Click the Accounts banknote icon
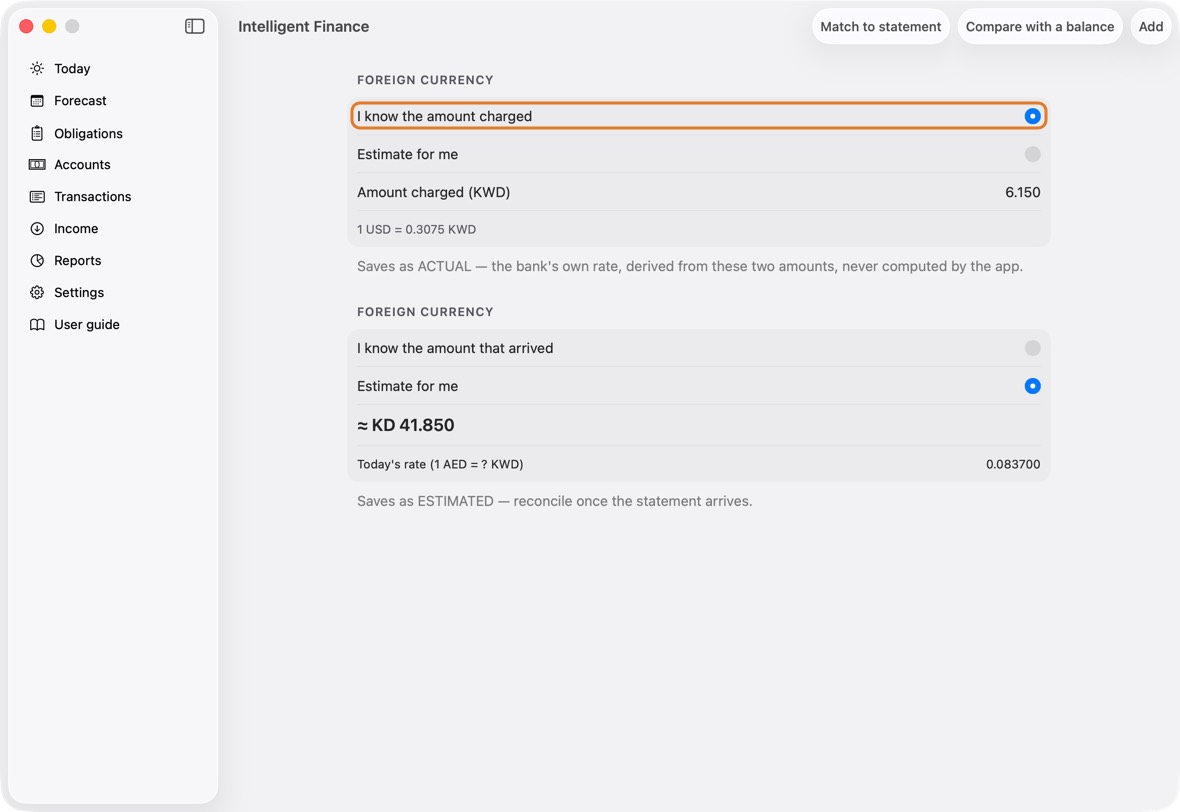Screen dimensions: 1180x812 coord(37,165)
